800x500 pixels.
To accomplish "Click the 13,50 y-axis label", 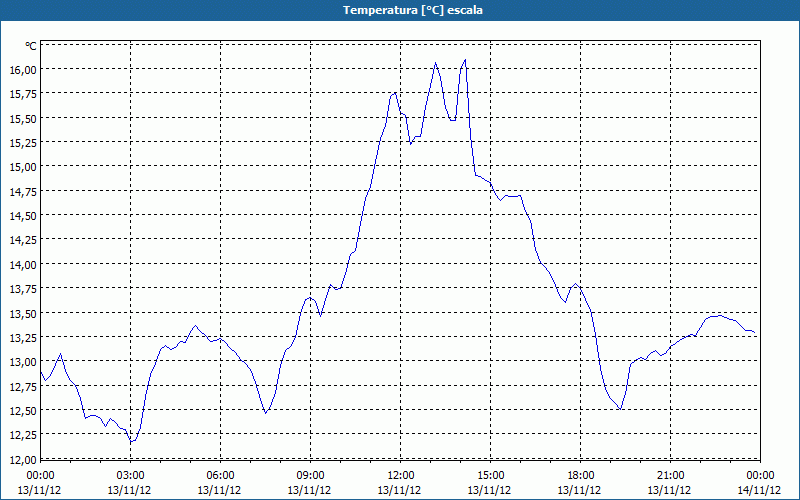I will [x=23, y=313].
